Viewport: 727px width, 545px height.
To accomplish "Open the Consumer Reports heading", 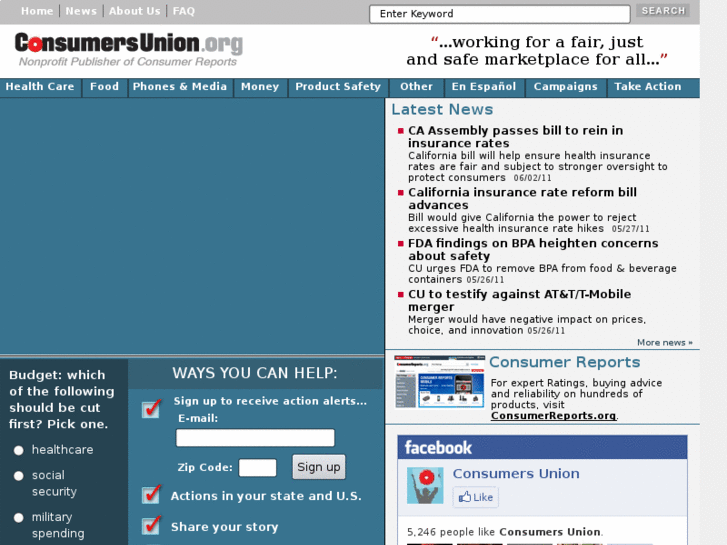I will pyautogui.click(x=565, y=362).
